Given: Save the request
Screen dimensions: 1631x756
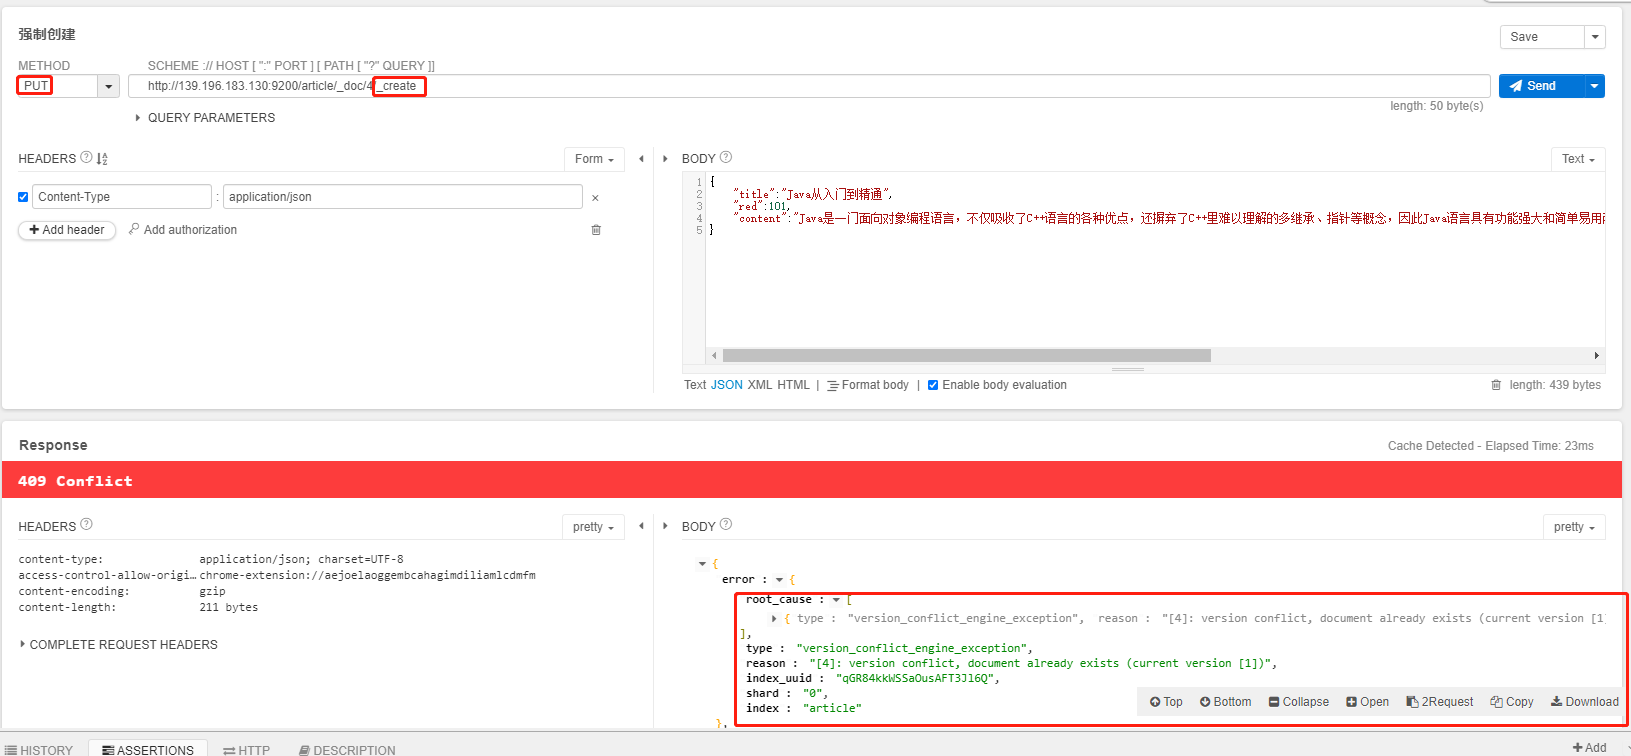Looking at the screenshot, I should [x=1542, y=37].
